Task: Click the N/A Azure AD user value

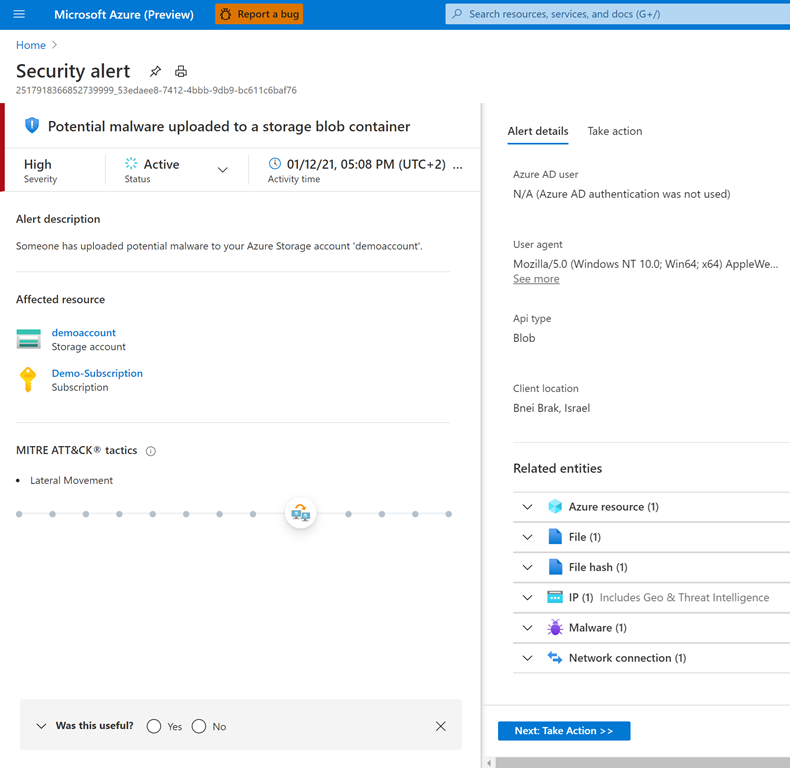Action: [x=621, y=194]
